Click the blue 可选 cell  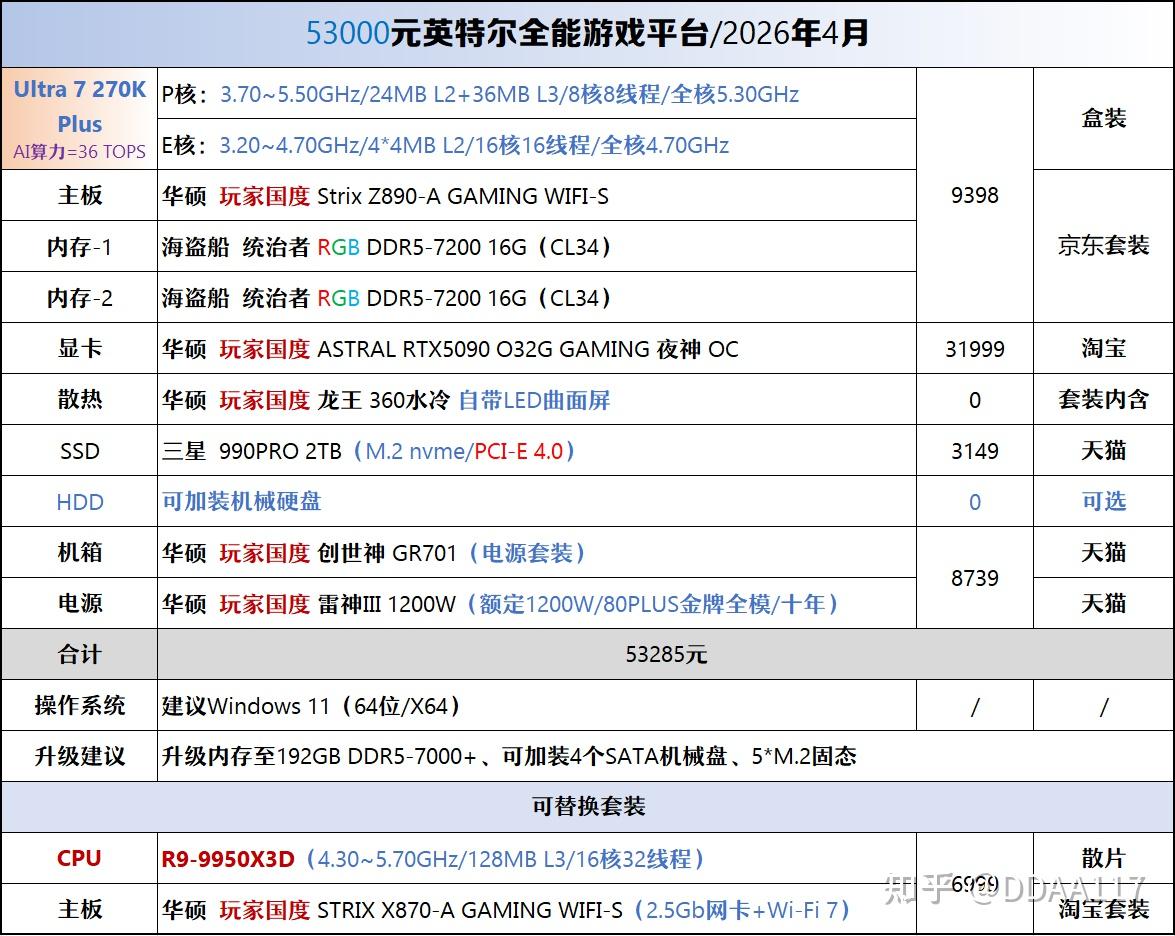(1103, 501)
